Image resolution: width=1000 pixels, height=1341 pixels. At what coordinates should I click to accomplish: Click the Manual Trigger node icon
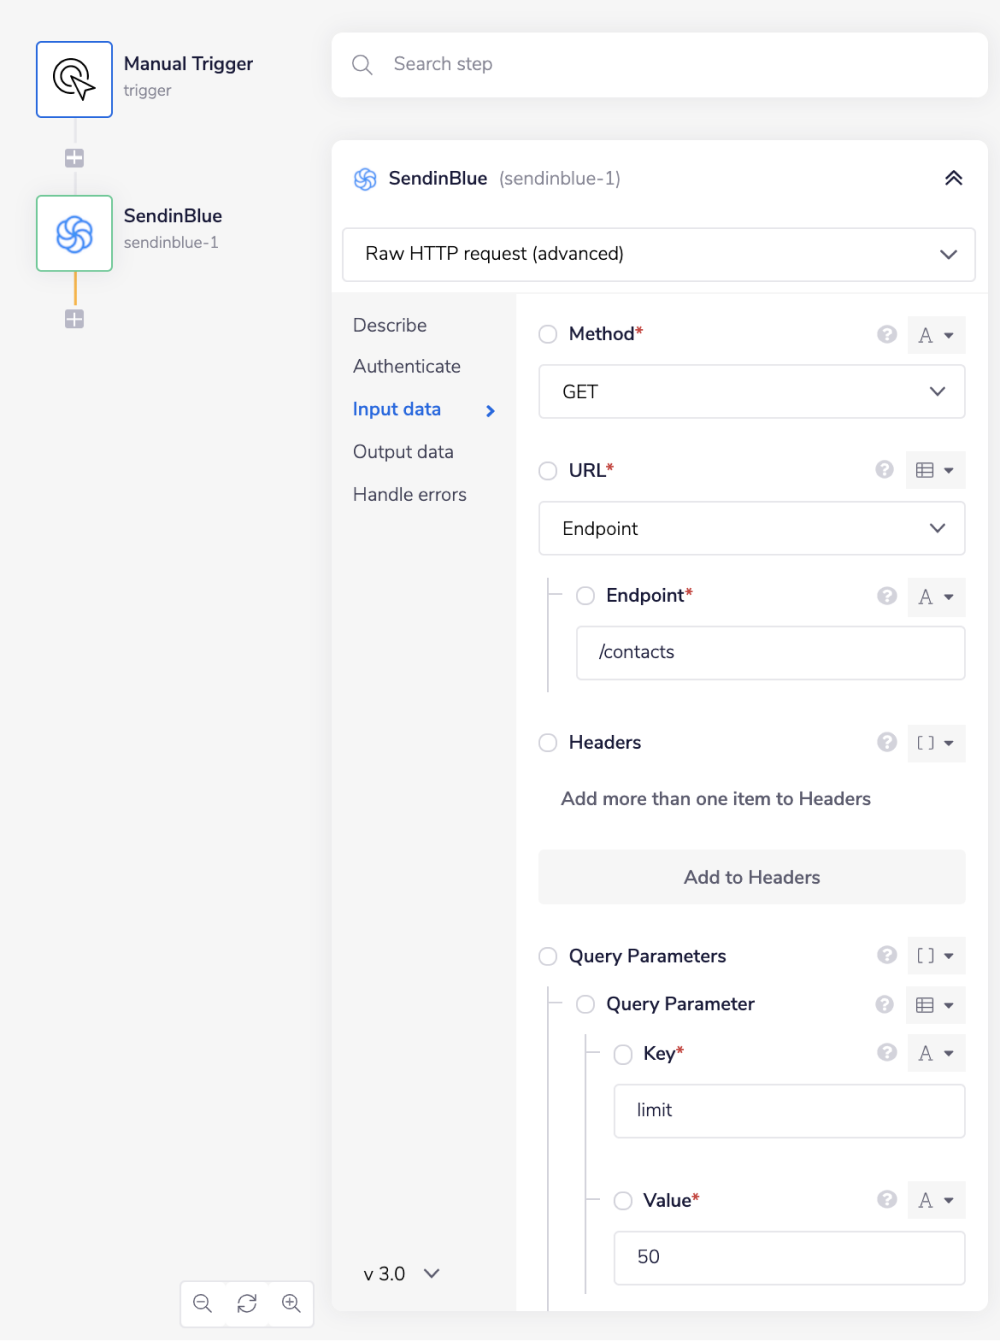coord(74,79)
